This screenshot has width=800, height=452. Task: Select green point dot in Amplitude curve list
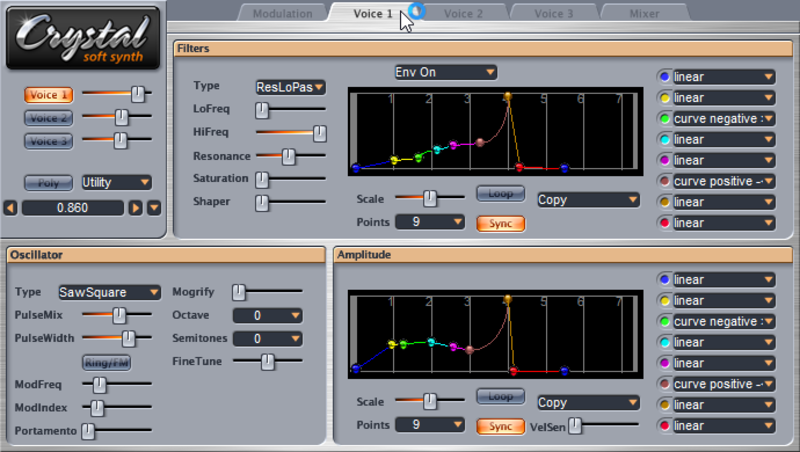point(664,322)
